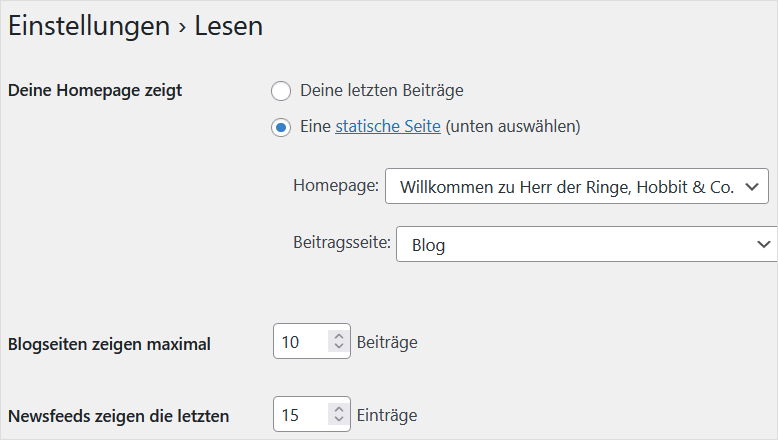Click the 'Blogseiten zeigen maximal' label
Screen dimensions: 778x440
coord(109,344)
